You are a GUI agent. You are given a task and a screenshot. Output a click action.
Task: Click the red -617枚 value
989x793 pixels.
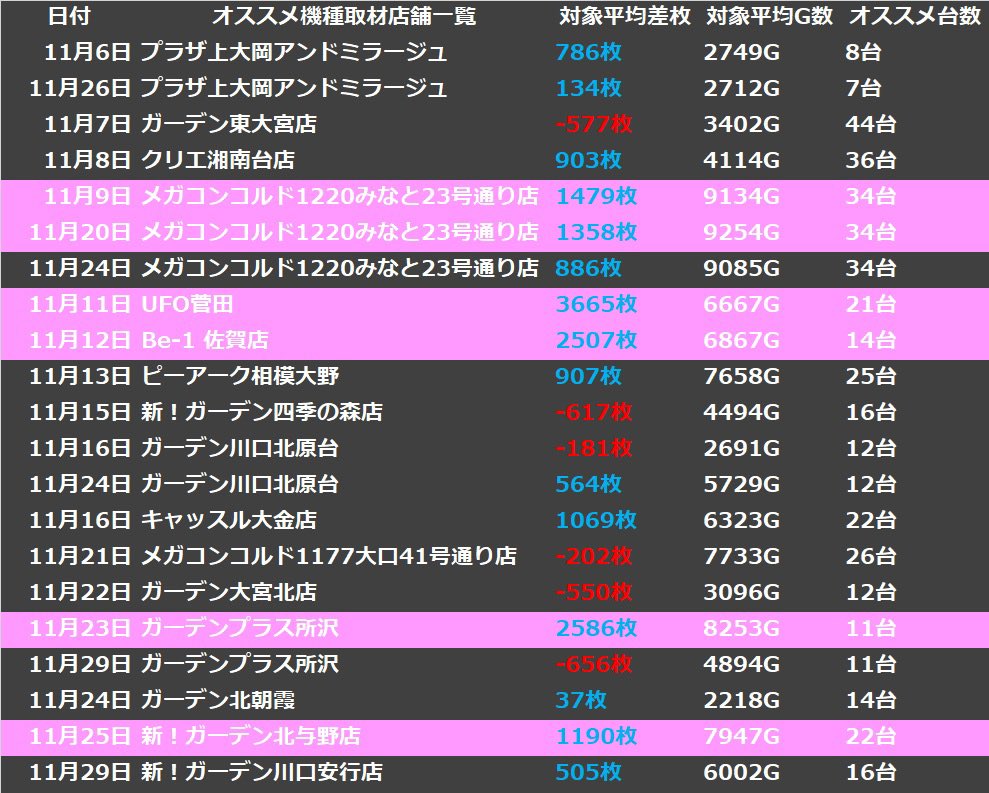click(594, 412)
